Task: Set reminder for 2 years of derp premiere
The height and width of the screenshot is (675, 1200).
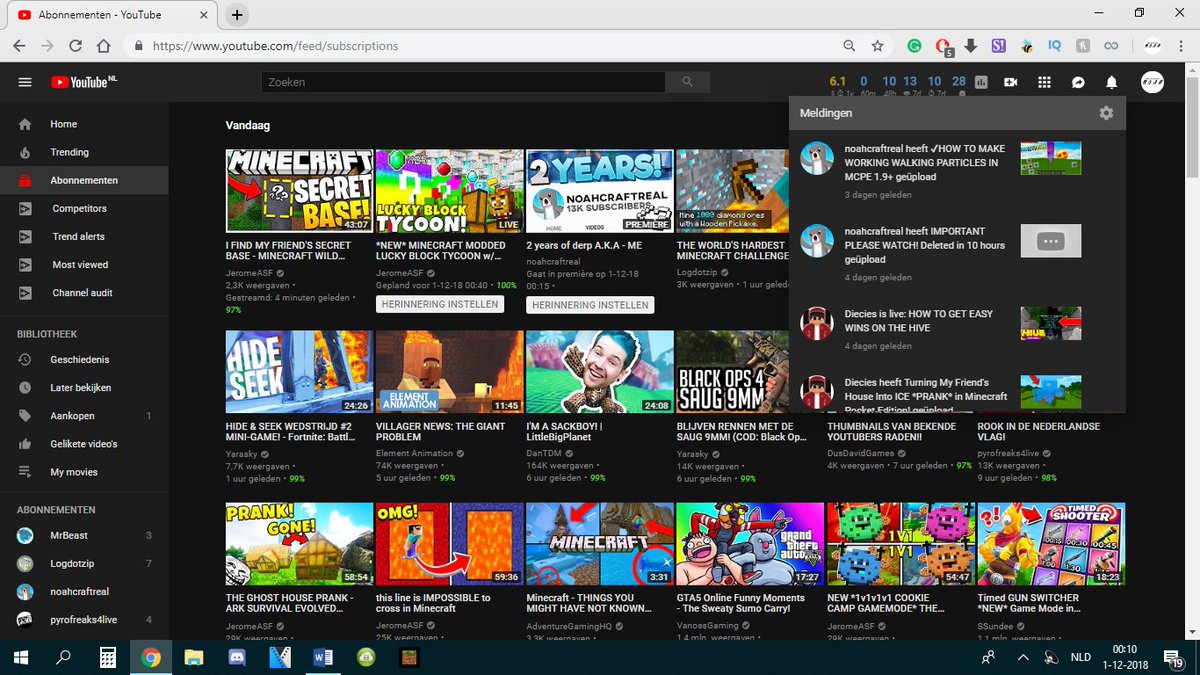Action: point(590,304)
